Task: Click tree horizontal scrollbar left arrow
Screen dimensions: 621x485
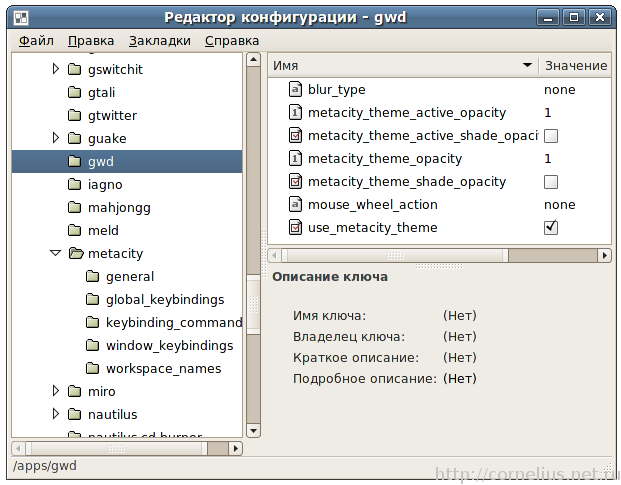Action: pyautogui.click(x=18, y=449)
